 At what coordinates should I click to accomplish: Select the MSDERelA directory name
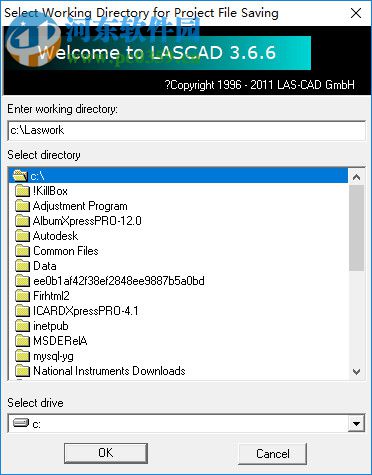point(60,341)
